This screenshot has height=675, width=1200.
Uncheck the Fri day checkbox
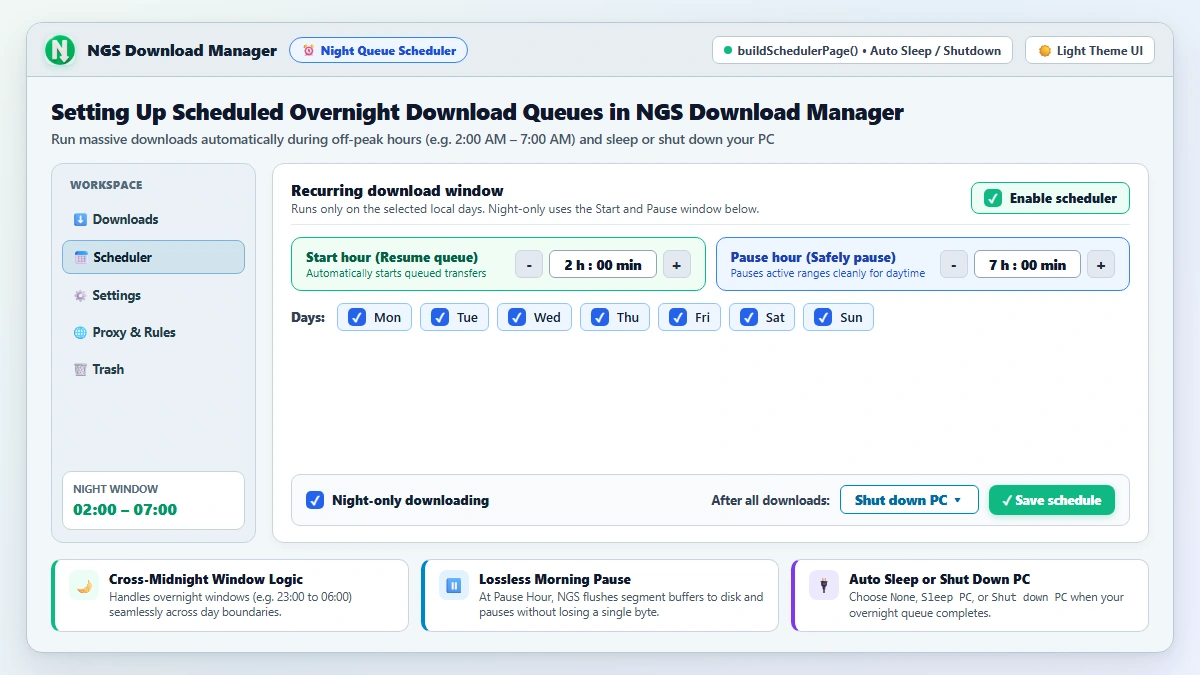pyautogui.click(x=678, y=317)
